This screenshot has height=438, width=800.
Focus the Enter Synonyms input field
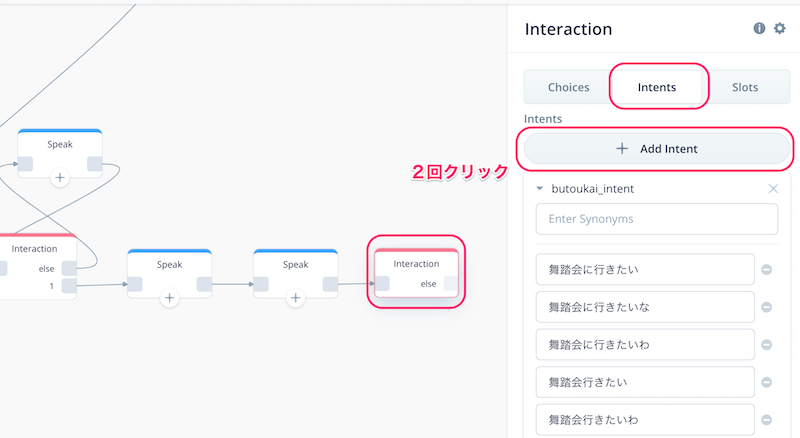pyautogui.click(x=657, y=219)
